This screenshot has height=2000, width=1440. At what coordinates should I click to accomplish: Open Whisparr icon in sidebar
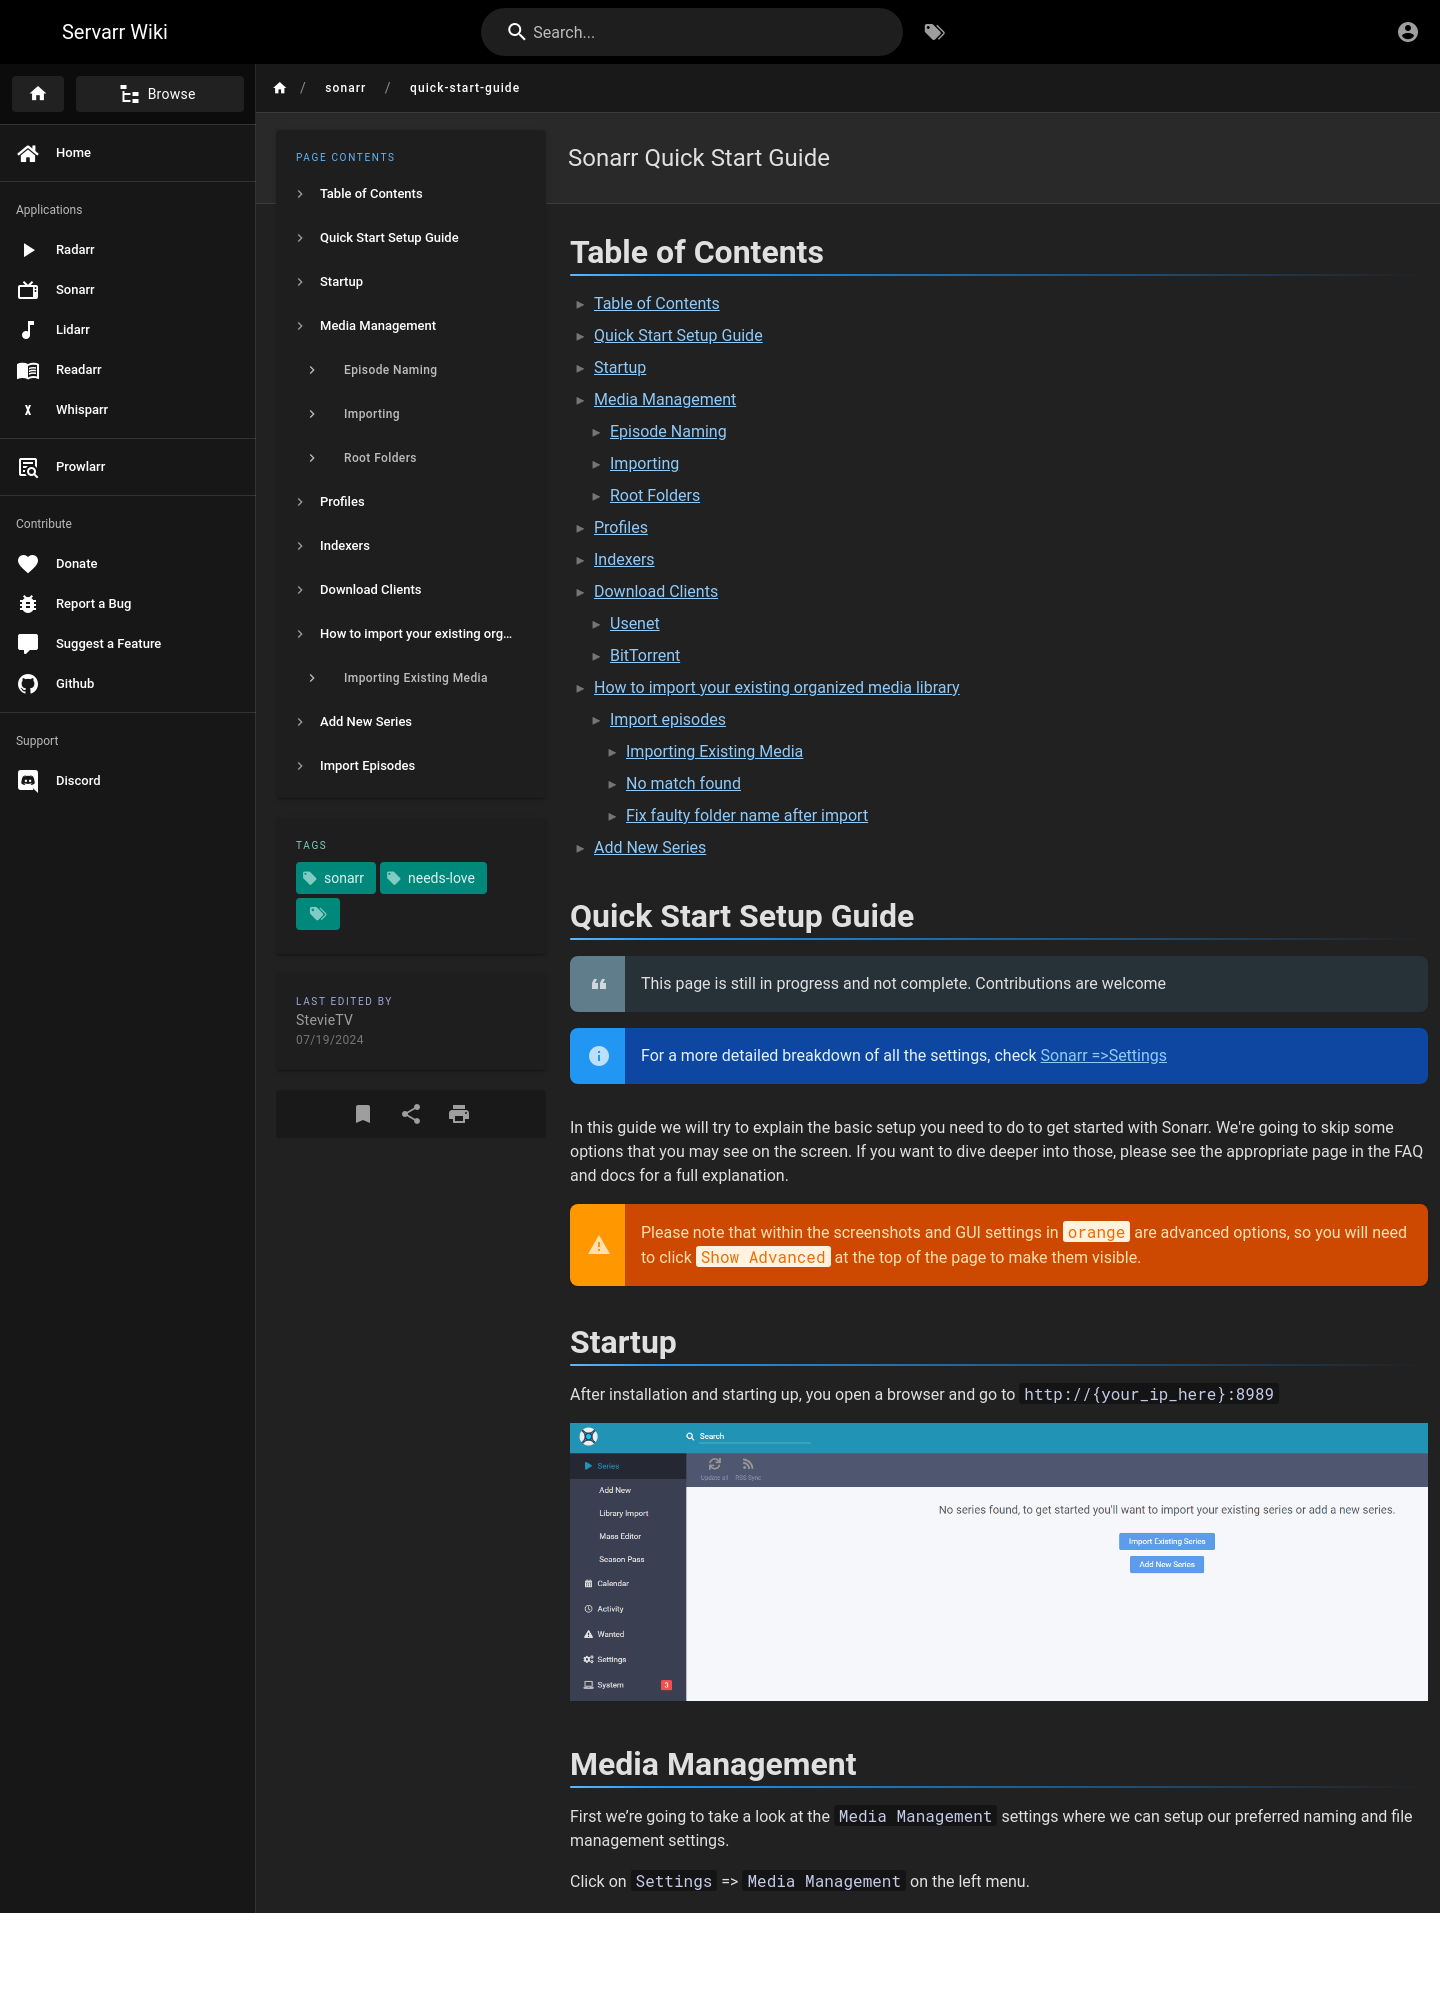[x=28, y=410]
